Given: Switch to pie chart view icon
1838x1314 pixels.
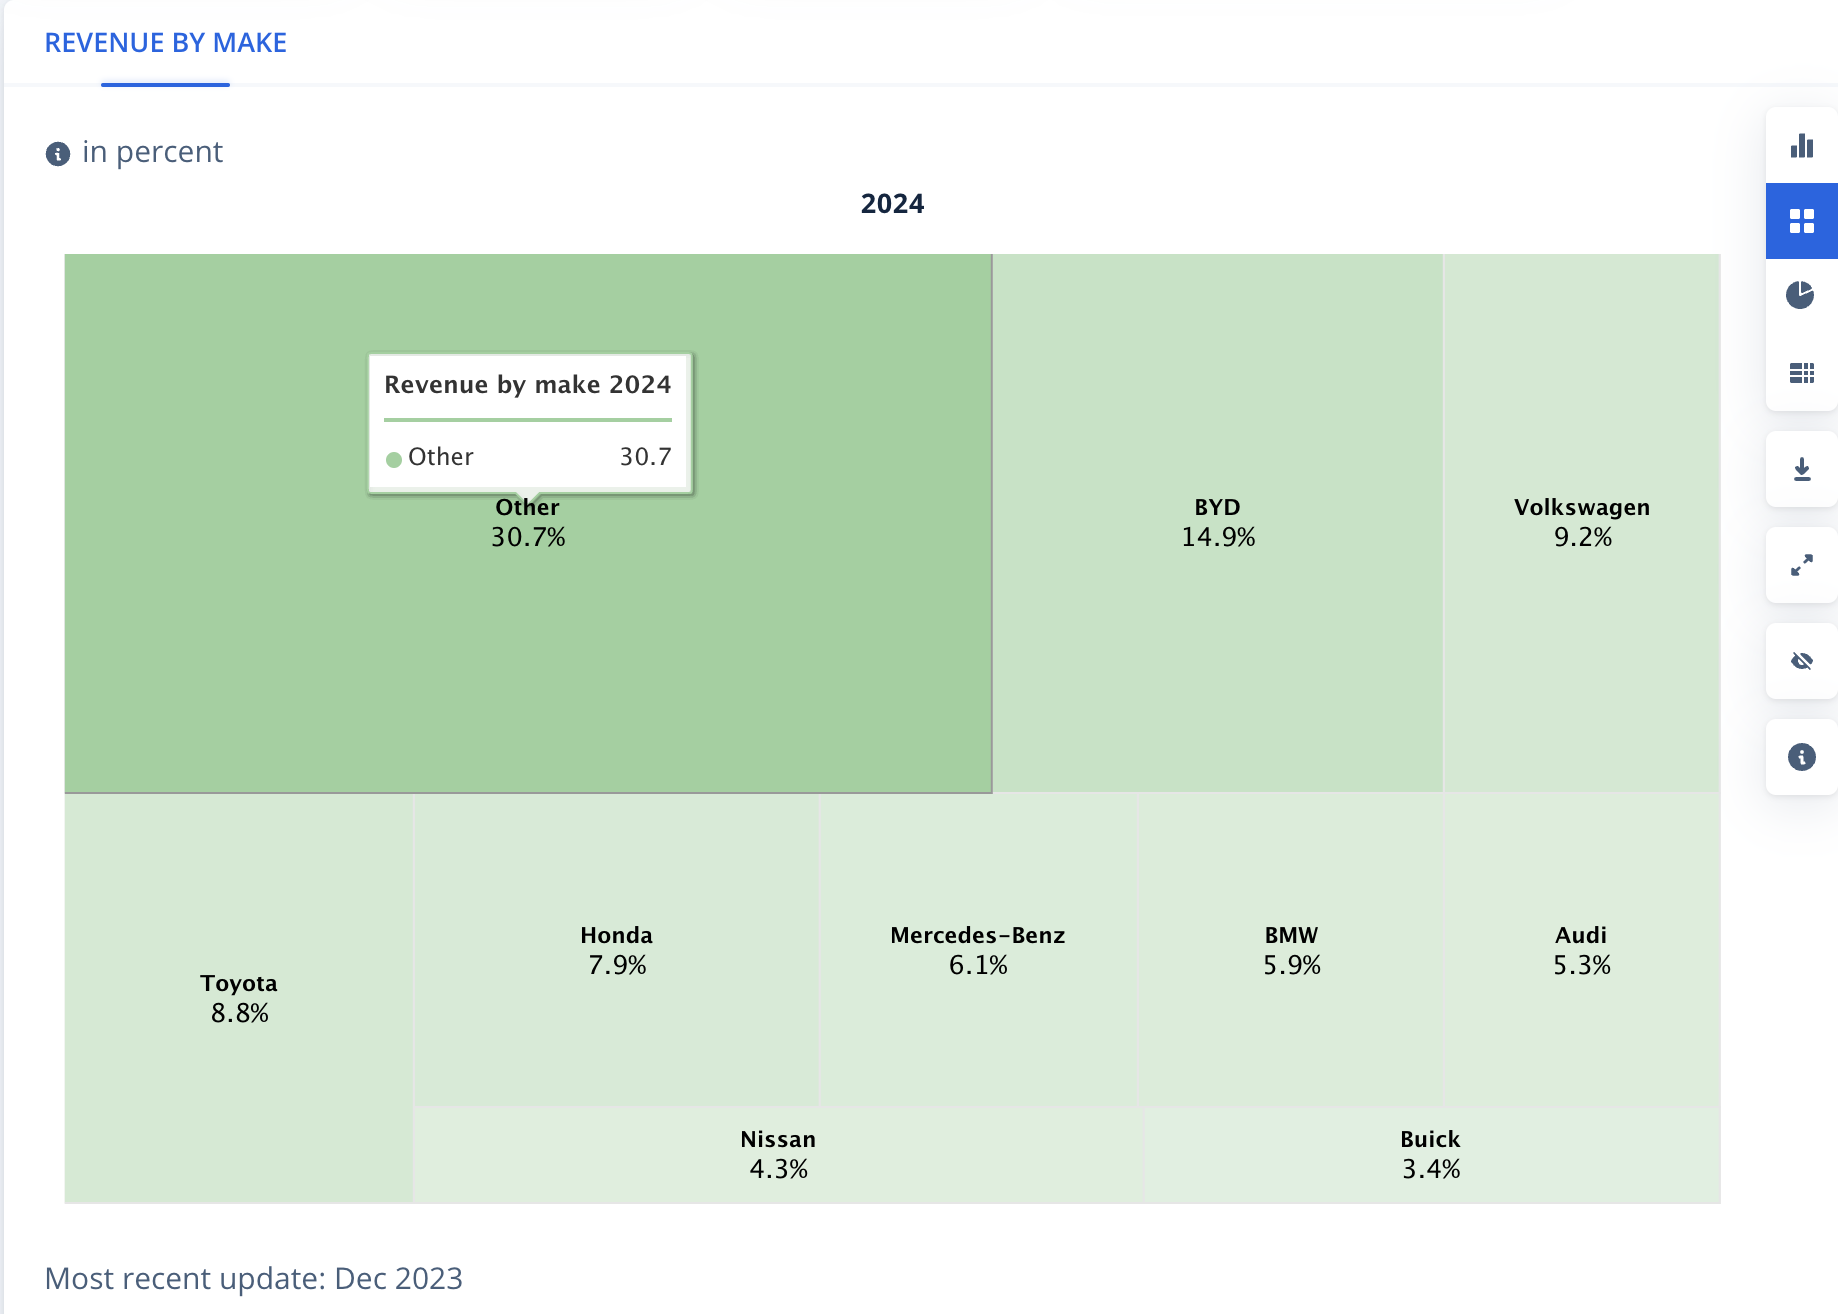Looking at the screenshot, I should 1802,296.
